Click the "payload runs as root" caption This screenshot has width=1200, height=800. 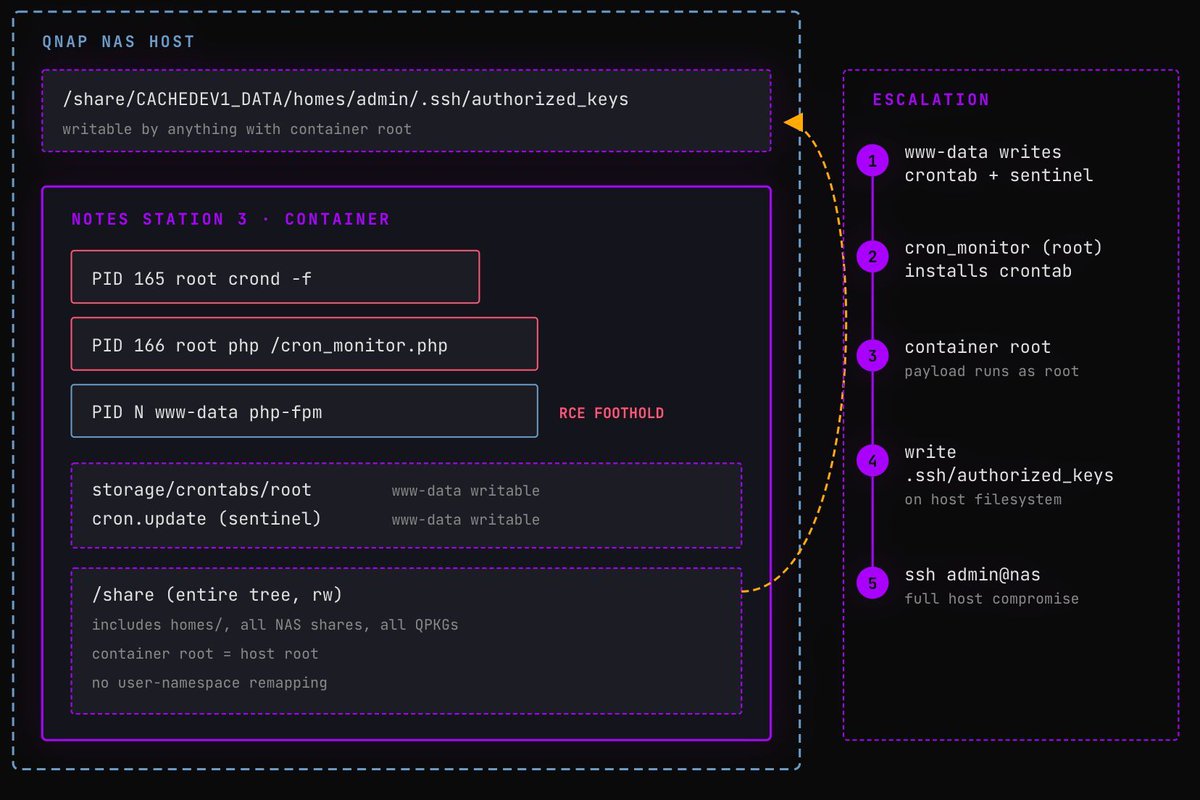(992, 371)
